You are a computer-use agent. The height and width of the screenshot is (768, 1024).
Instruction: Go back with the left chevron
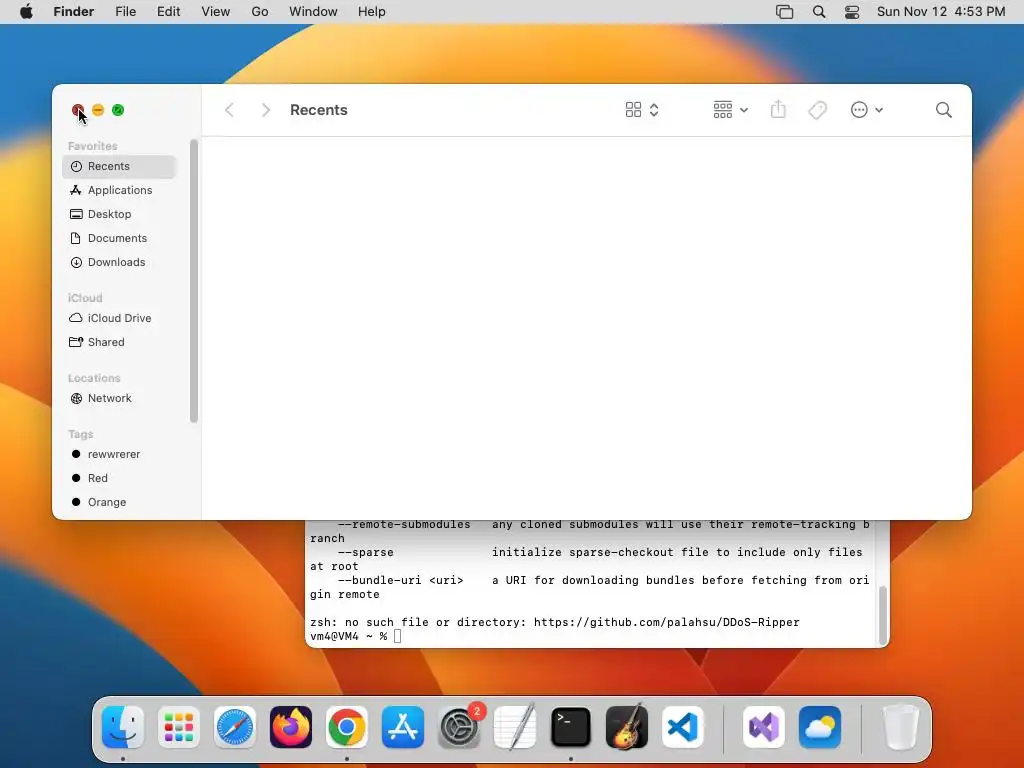[229, 110]
